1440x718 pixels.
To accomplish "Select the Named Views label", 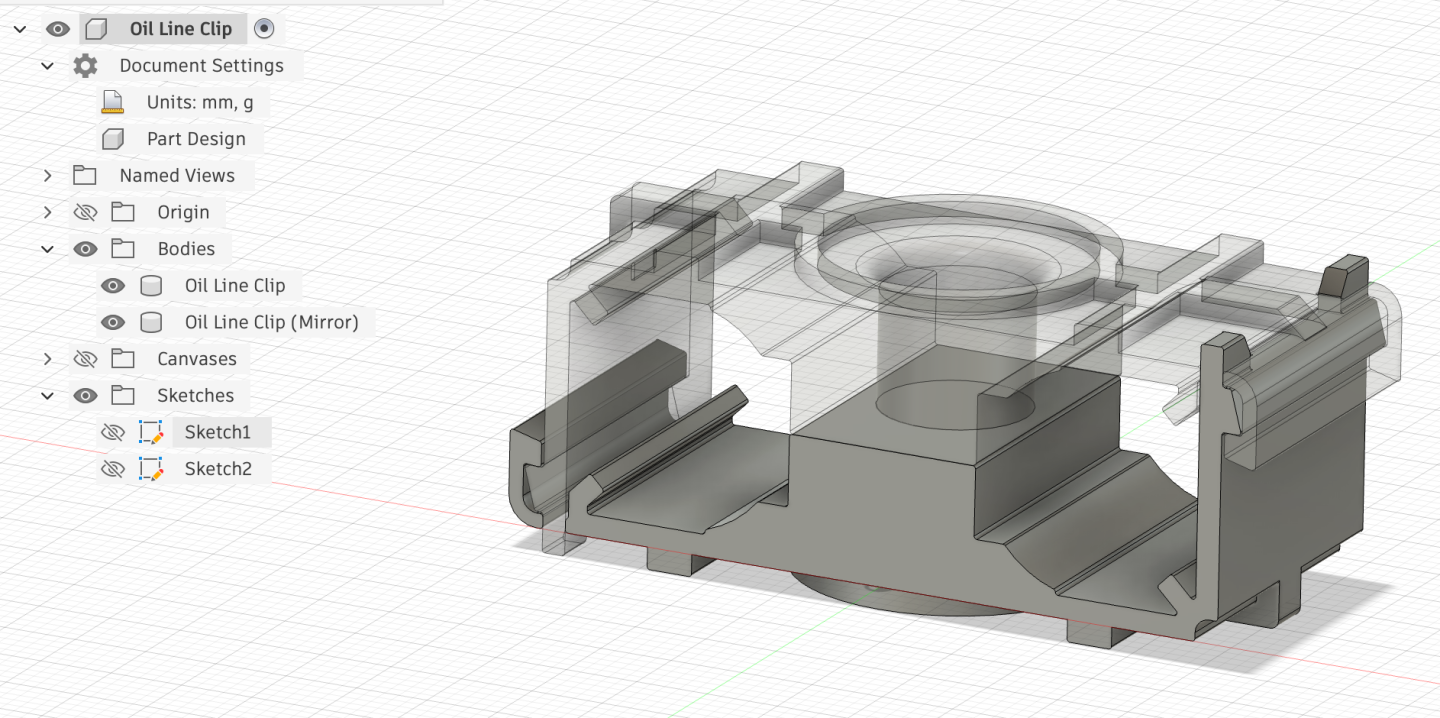I will 177,176.
